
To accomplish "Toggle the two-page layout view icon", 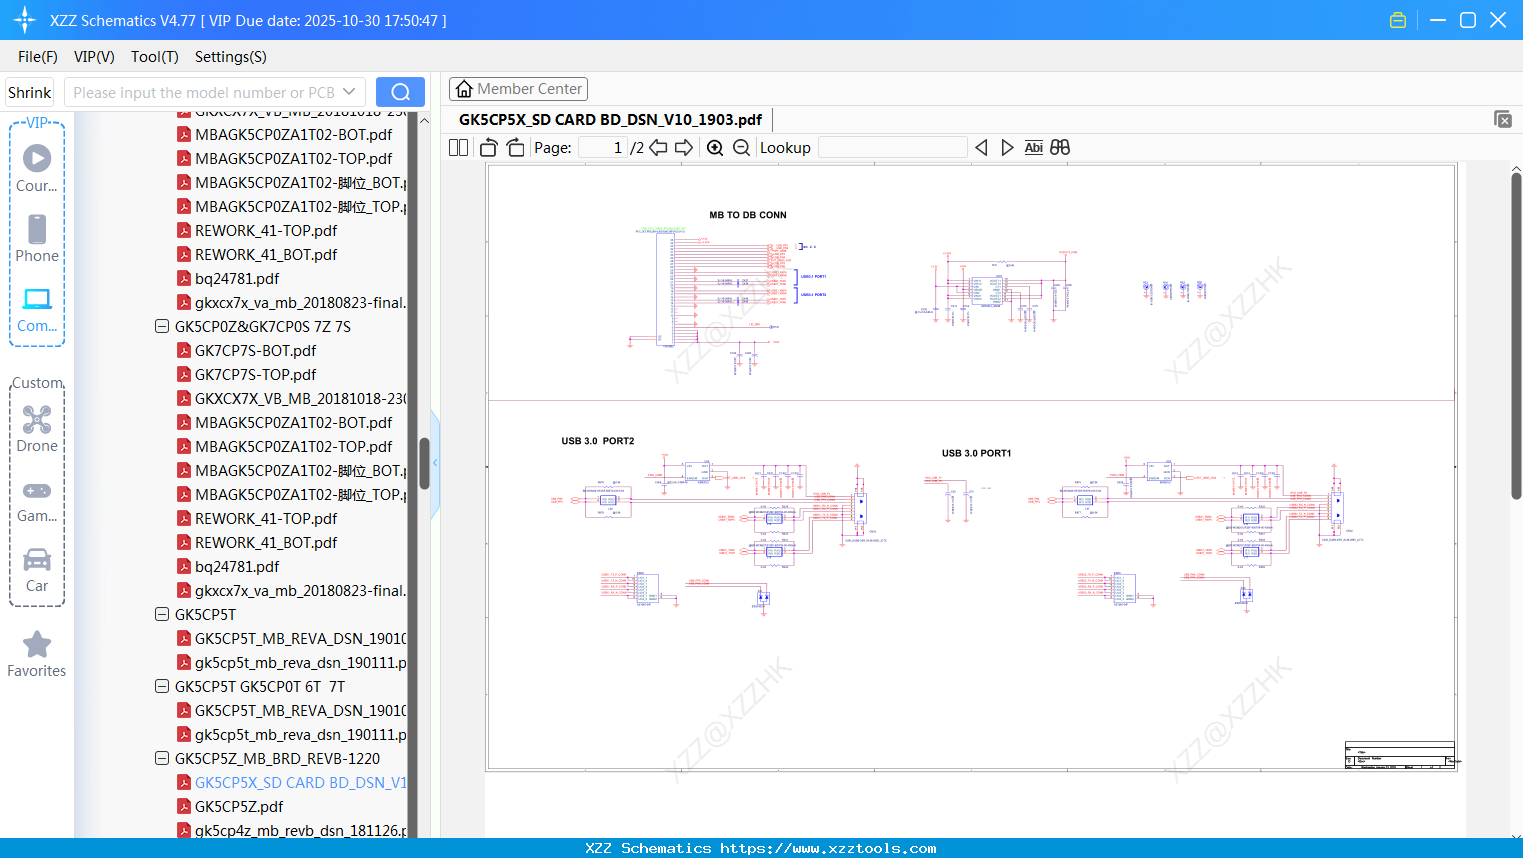I will pyautogui.click(x=458, y=148).
